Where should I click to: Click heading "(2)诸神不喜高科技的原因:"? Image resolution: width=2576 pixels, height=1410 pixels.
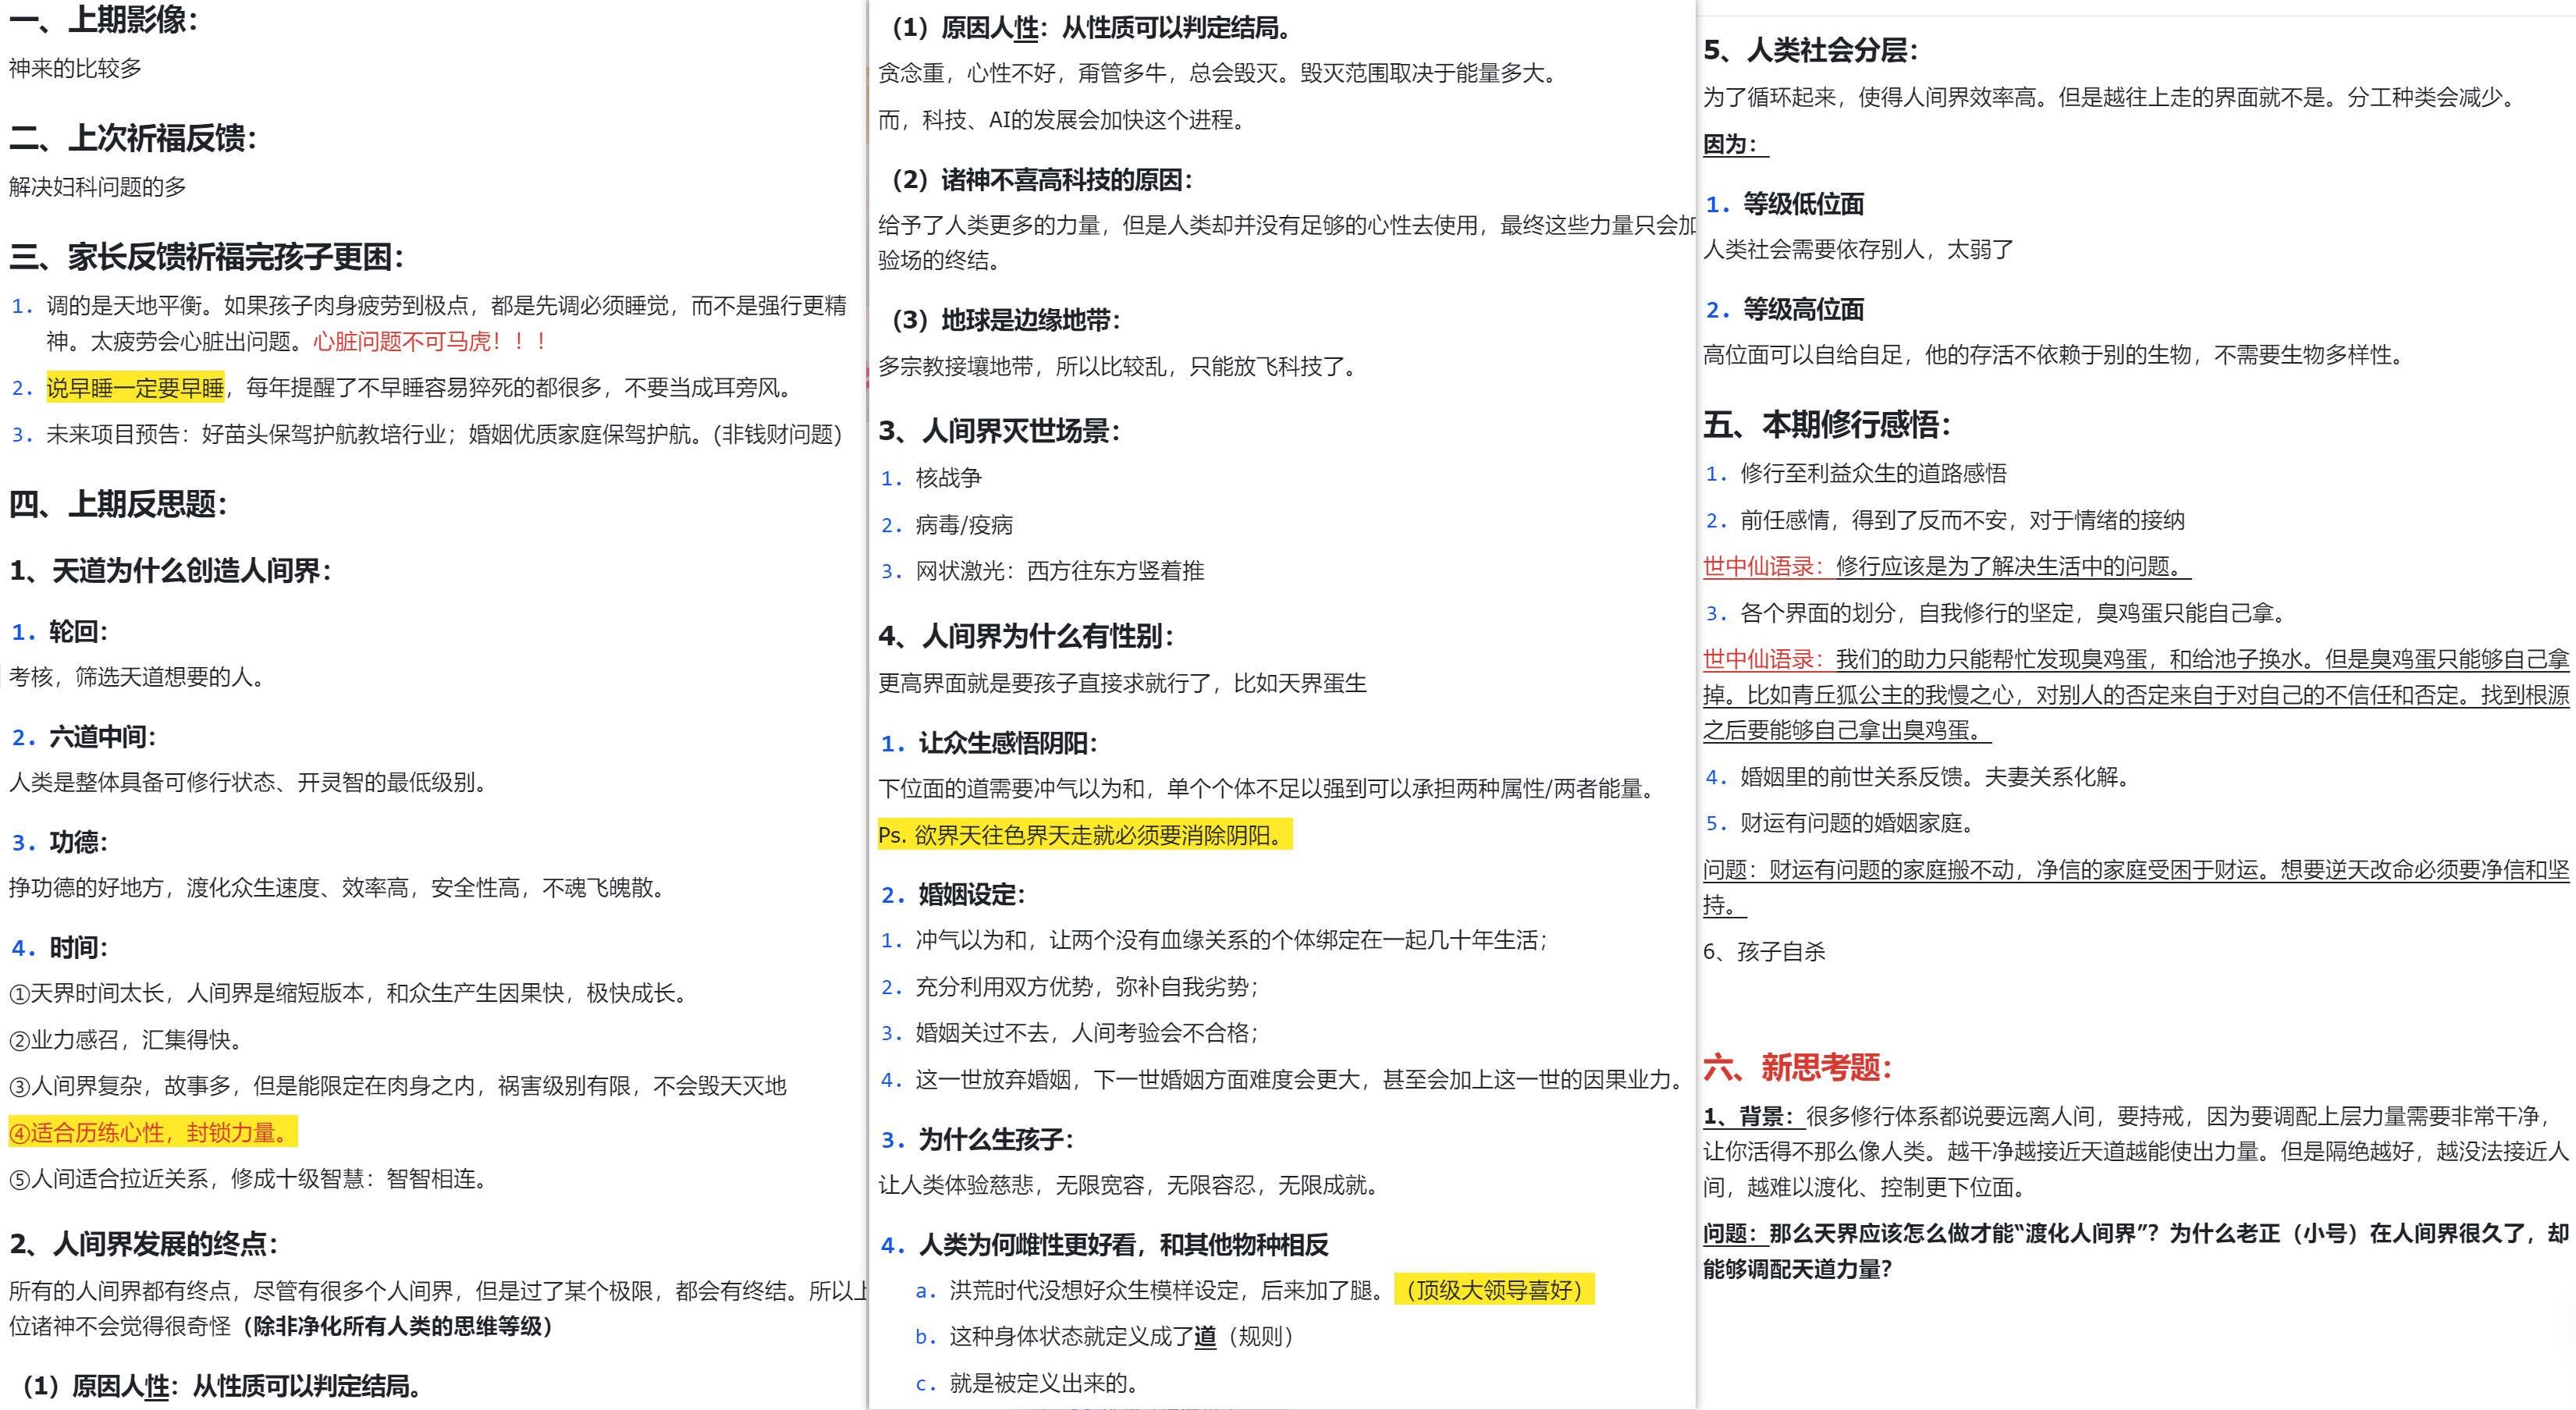click(x=1036, y=180)
